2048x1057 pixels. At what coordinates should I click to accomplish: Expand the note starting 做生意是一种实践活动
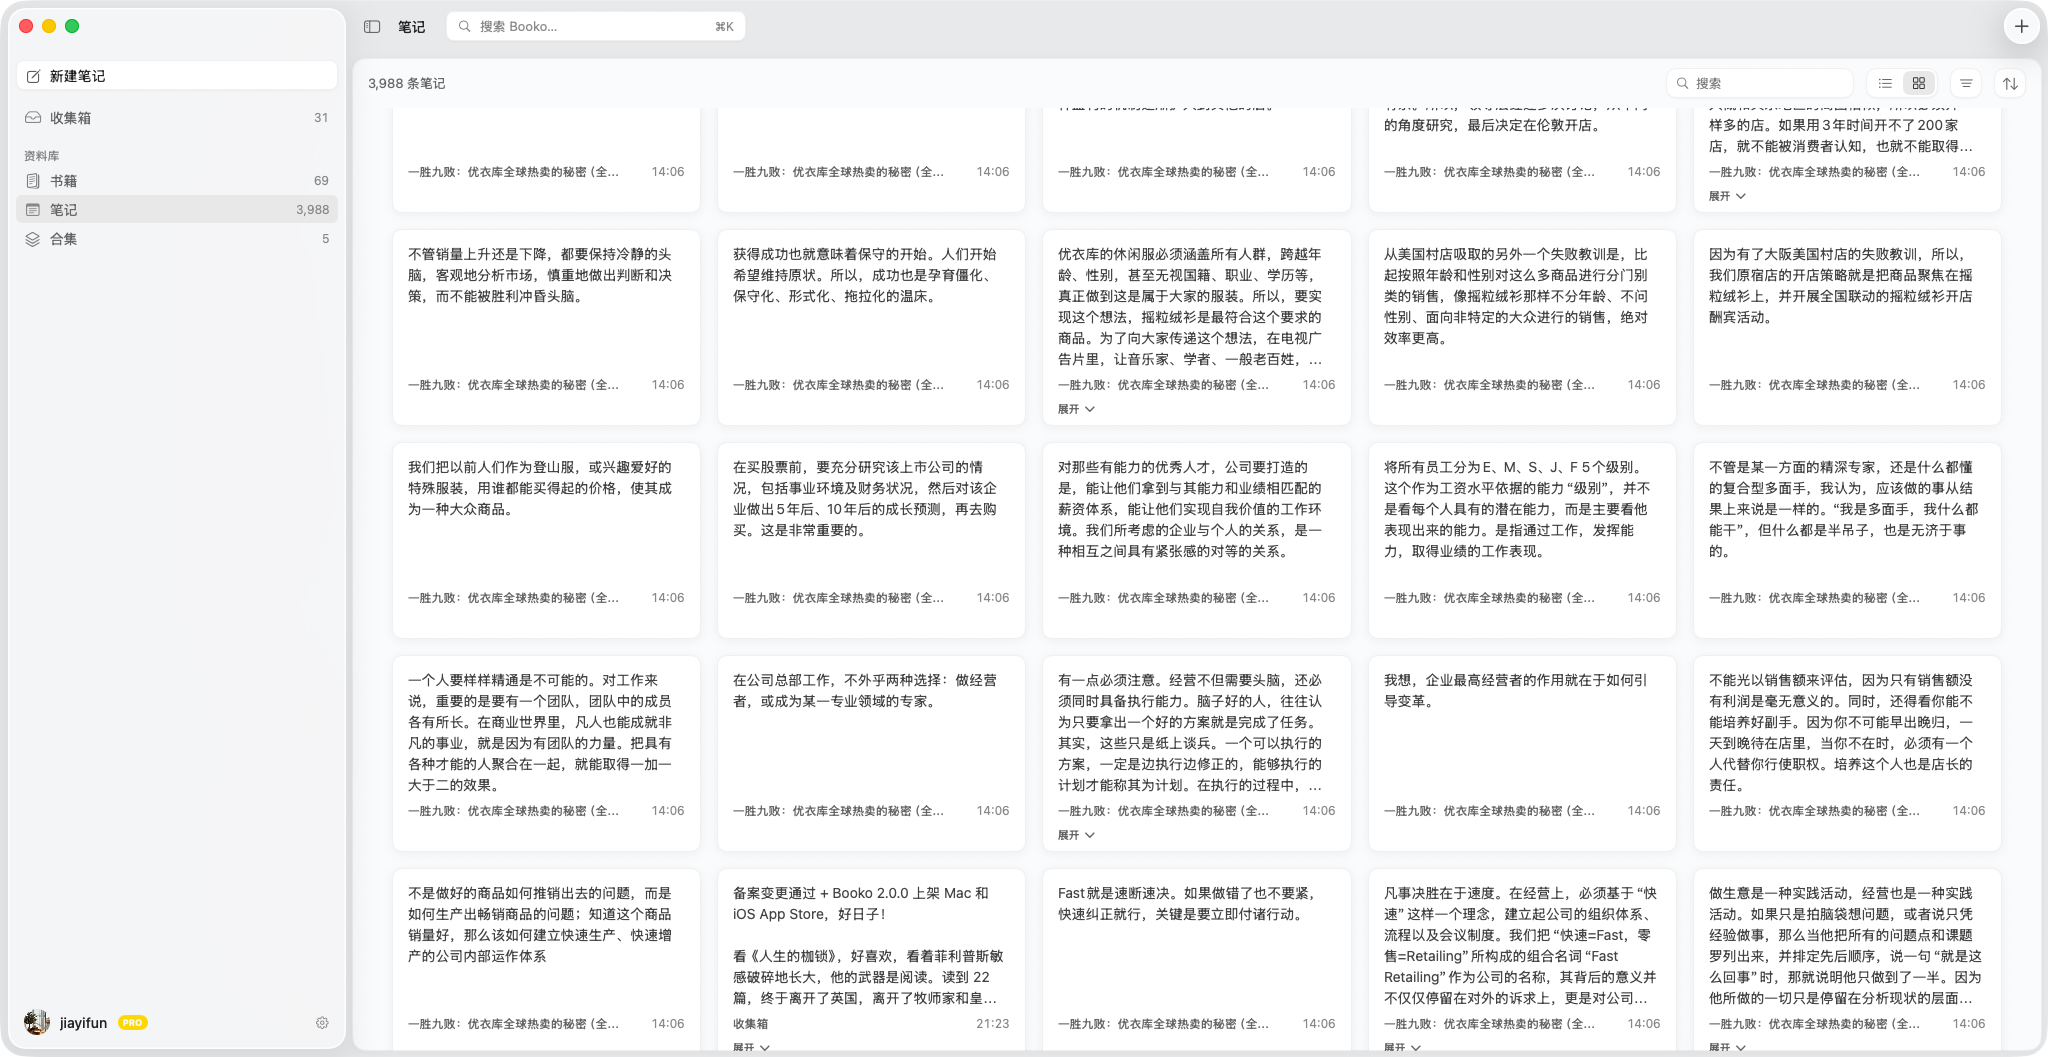pyautogui.click(x=1727, y=1047)
